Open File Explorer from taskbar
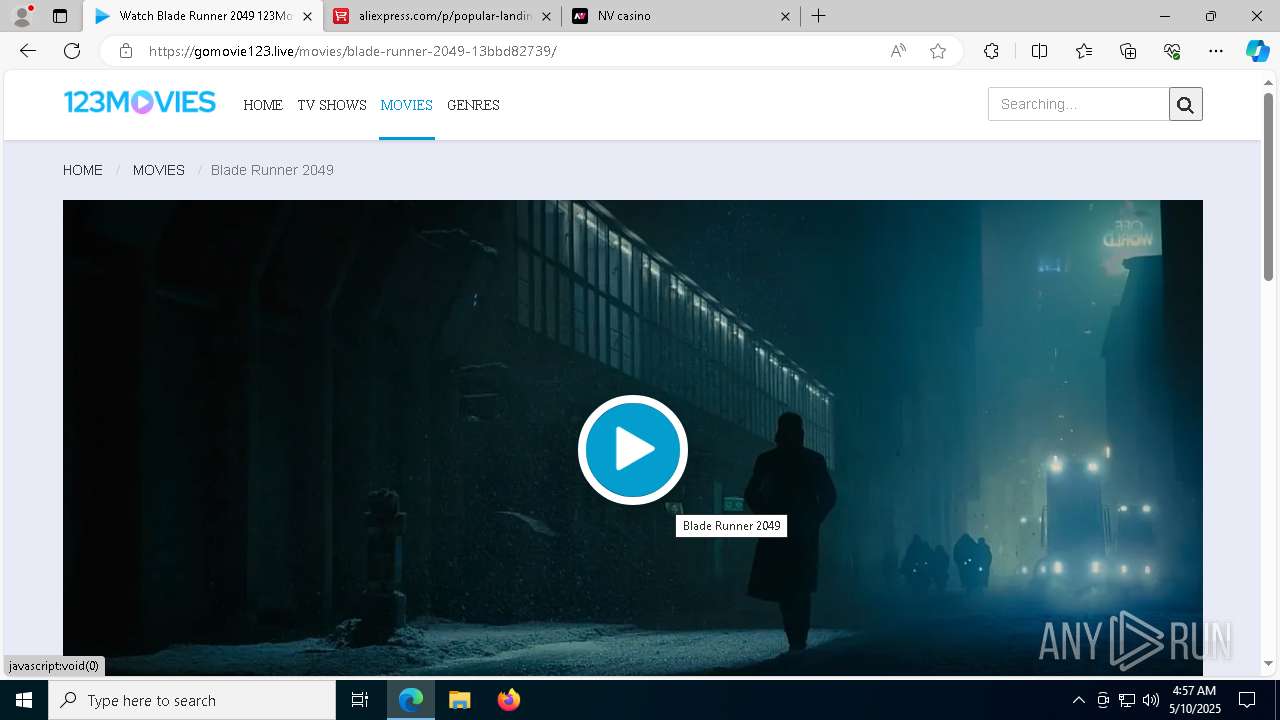This screenshot has height=720, width=1280. coord(459,700)
